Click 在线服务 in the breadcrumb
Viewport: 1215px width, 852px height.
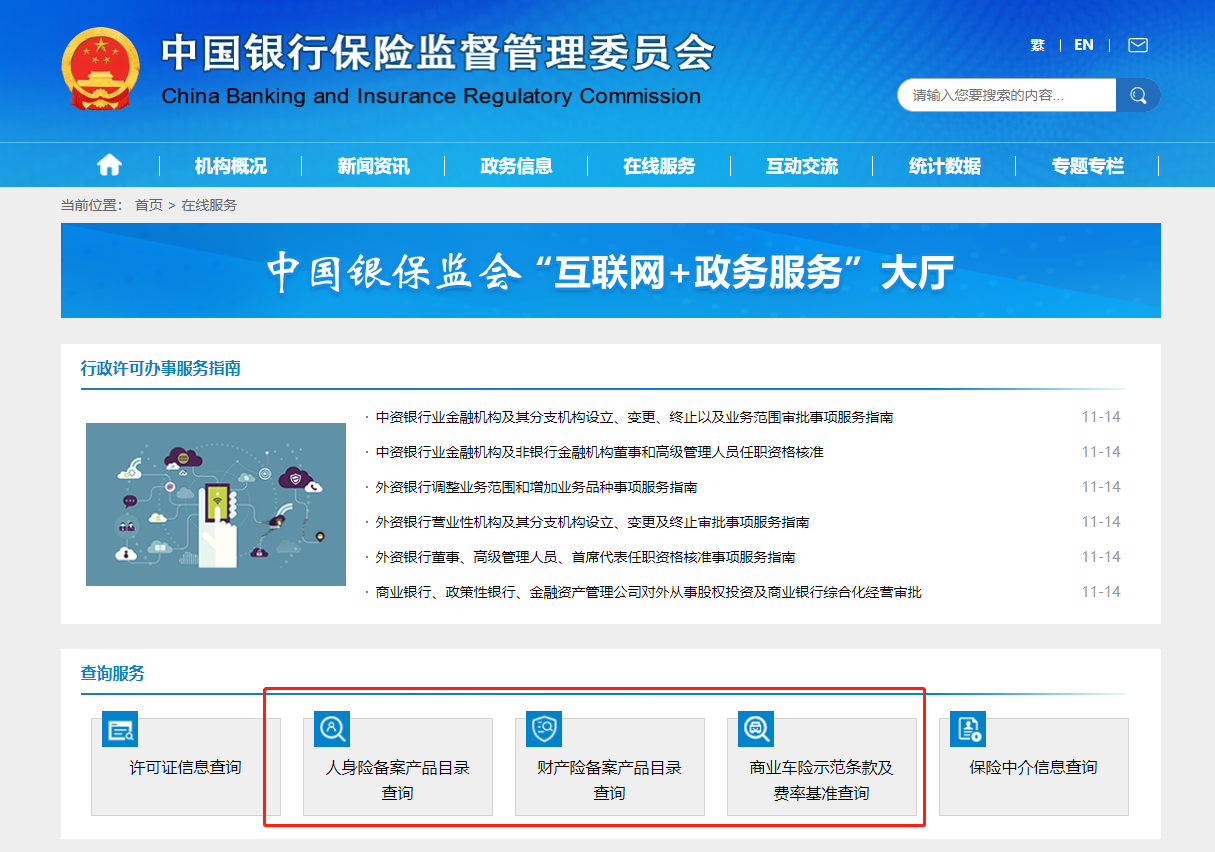click(x=209, y=205)
